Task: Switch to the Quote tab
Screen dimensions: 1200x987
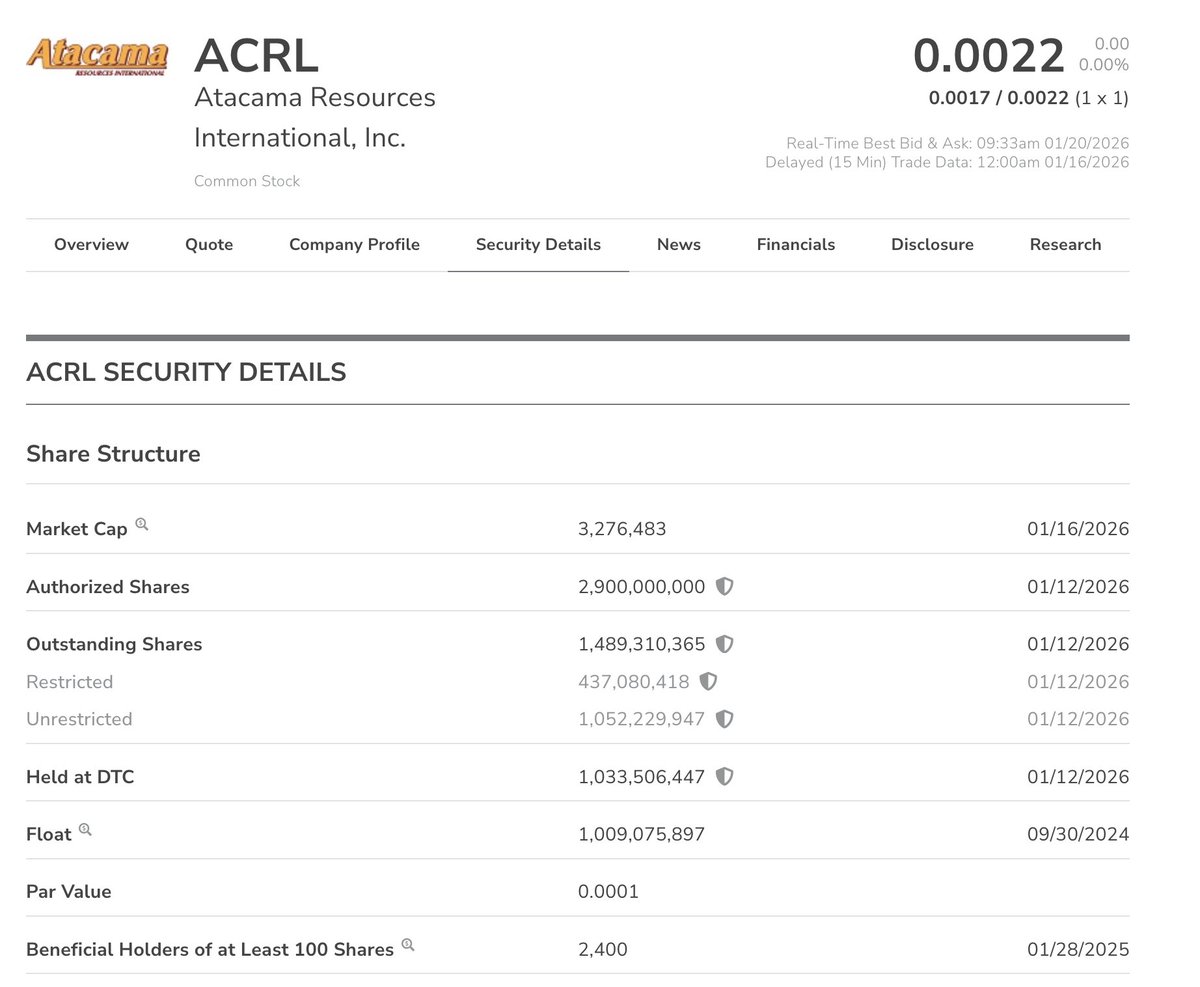Action: pyautogui.click(x=209, y=245)
